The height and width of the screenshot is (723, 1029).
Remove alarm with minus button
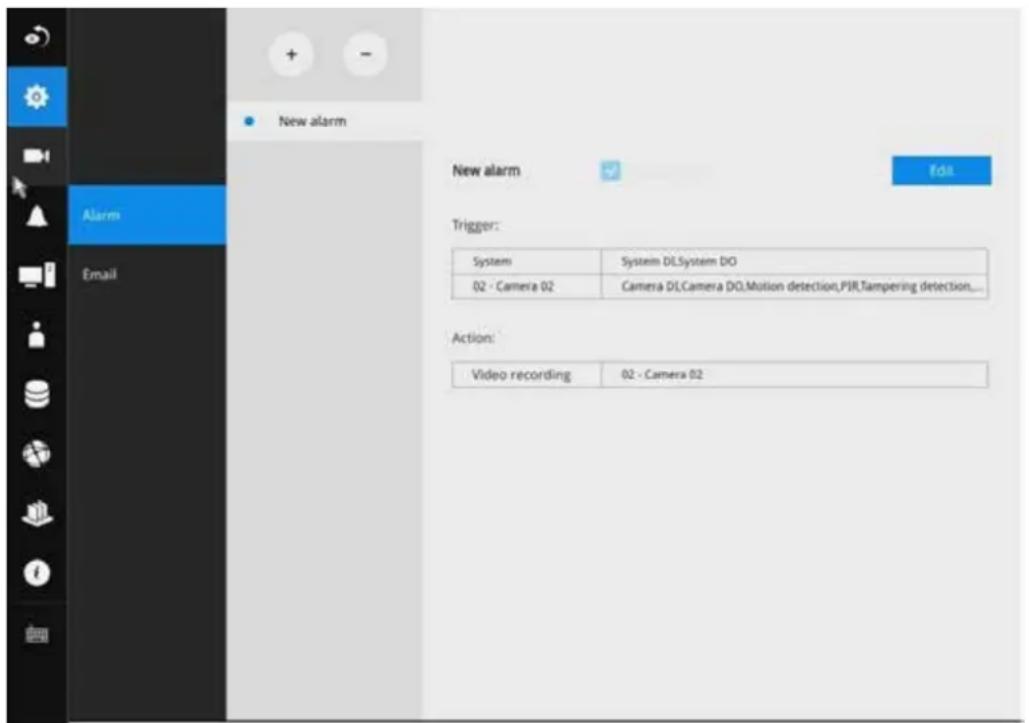[x=366, y=54]
